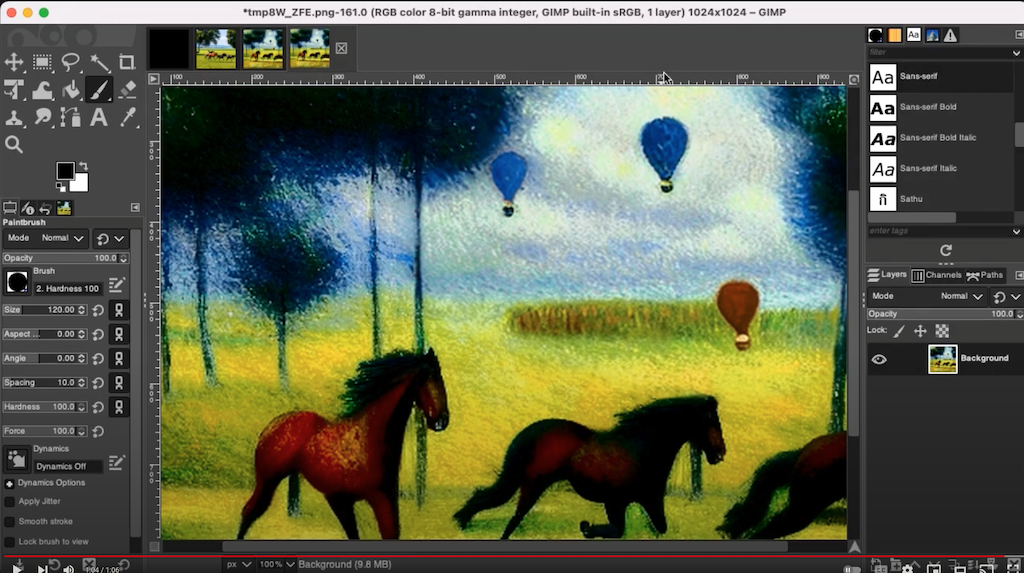This screenshot has width=1024, height=573.
Task: Switch to the Channels tab
Action: [936, 275]
